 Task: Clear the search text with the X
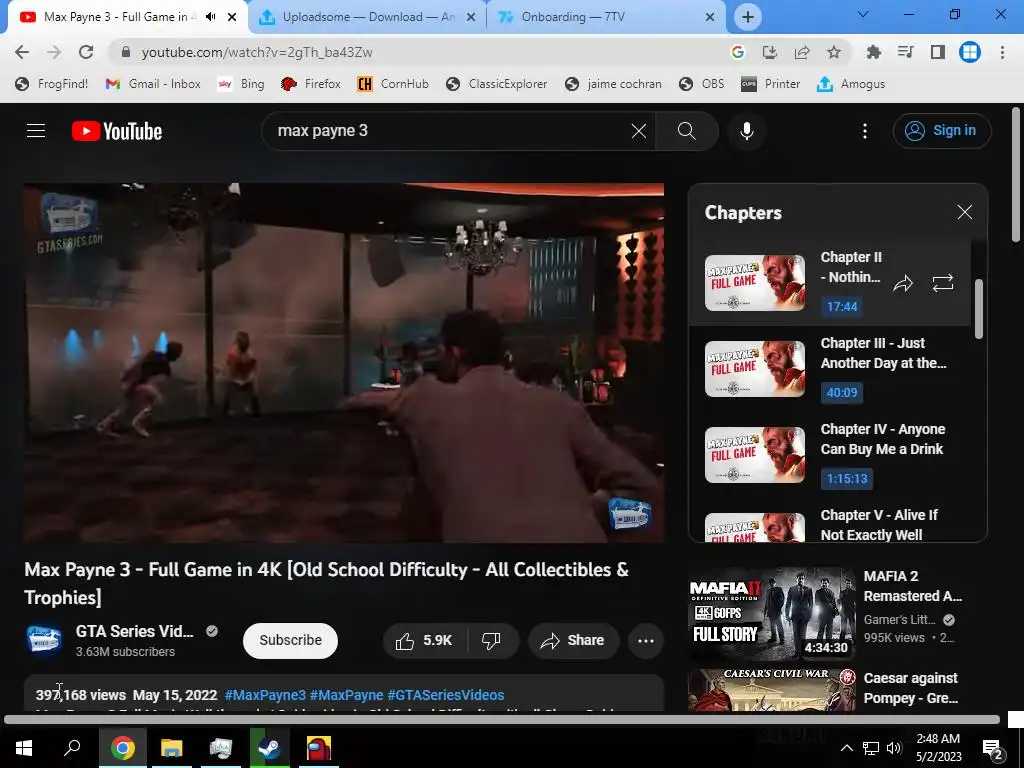[x=639, y=131]
